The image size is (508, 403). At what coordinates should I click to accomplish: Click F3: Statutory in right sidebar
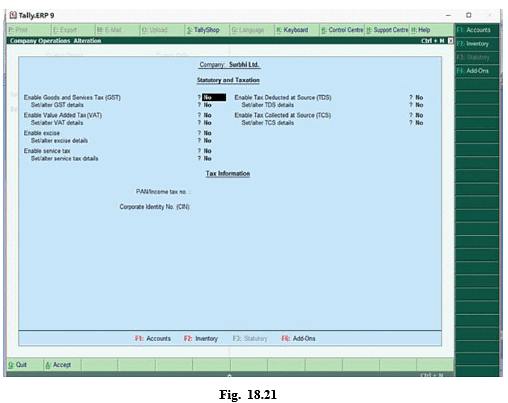[x=477, y=57]
